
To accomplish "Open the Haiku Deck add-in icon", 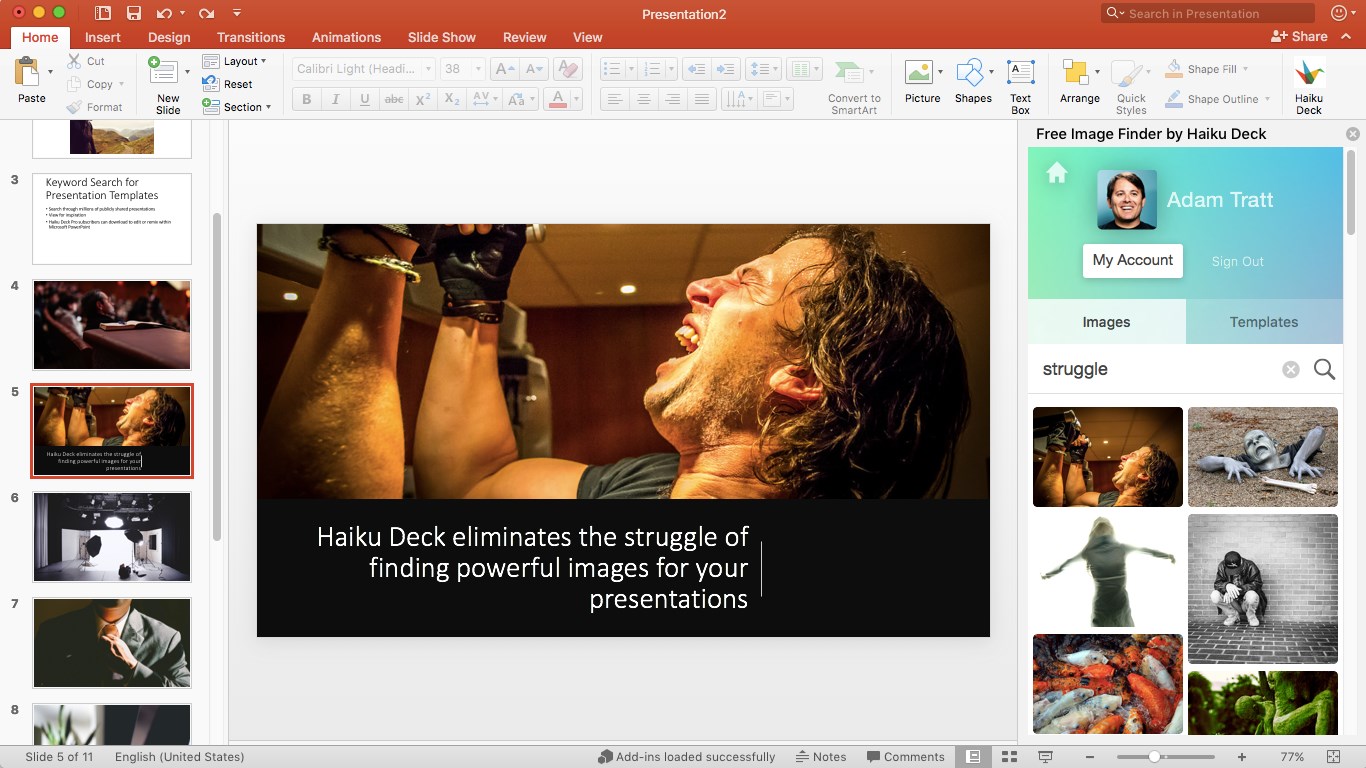I will pos(1308,84).
